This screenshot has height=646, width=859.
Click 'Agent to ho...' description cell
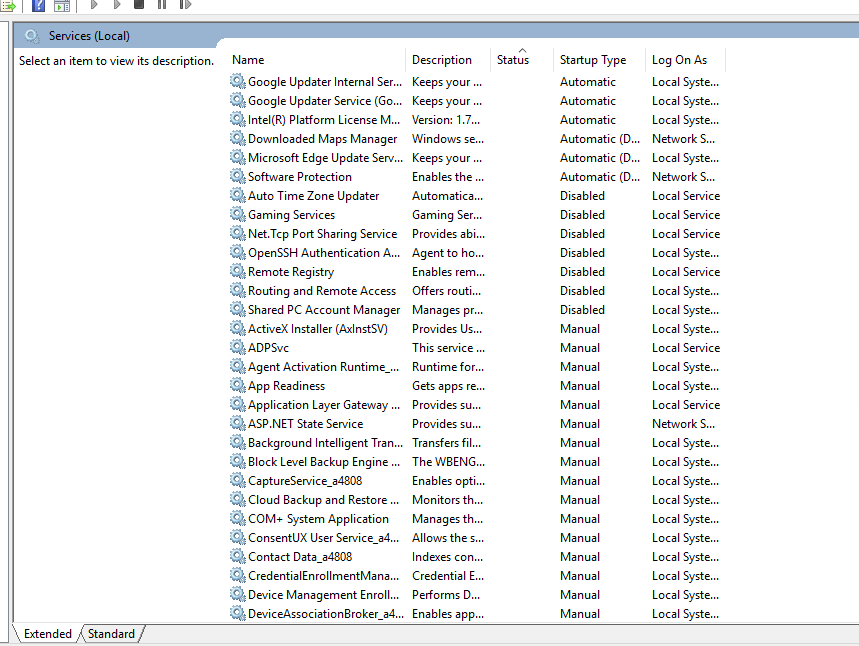[448, 253]
